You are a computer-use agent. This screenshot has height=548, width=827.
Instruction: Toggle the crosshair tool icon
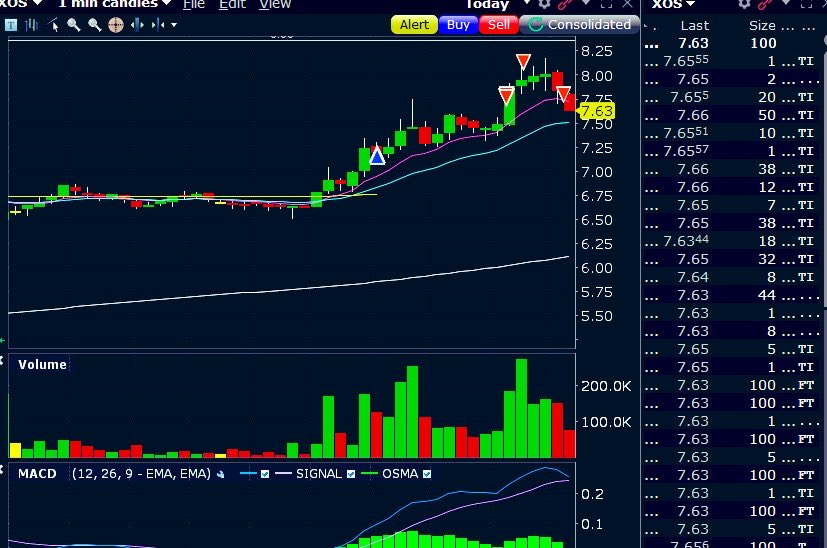(116, 25)
